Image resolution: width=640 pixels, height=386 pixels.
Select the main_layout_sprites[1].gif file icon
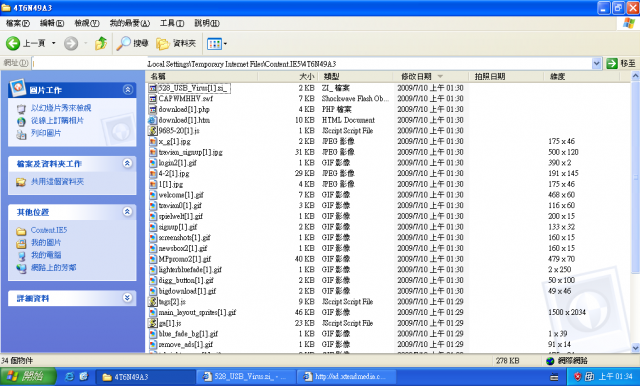[153, 313]
